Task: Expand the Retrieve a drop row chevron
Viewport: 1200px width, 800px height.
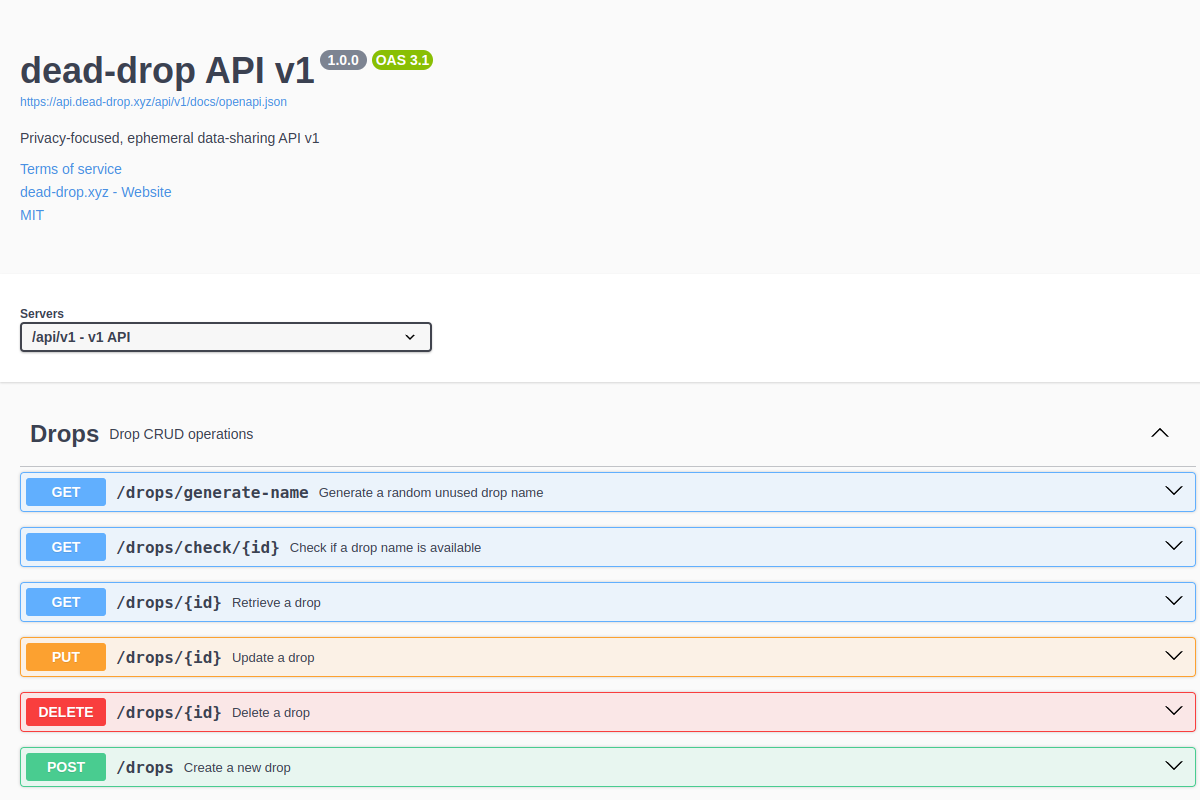Action: click(1174, 601)
